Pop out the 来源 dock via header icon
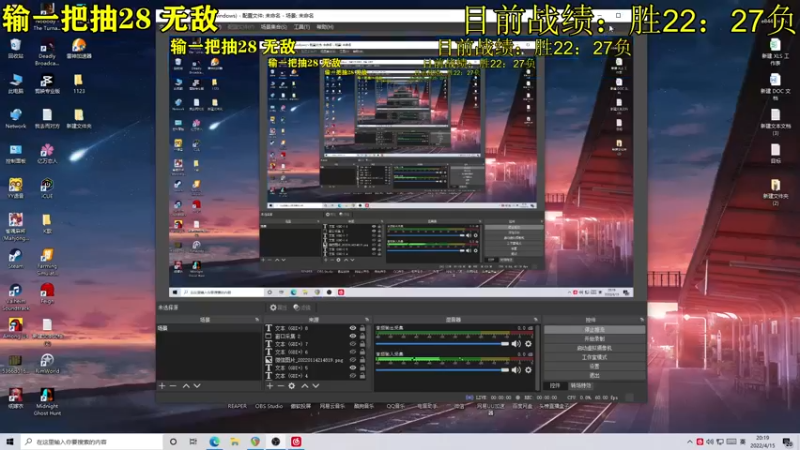800x450 pixels. (x=367, y=319)
